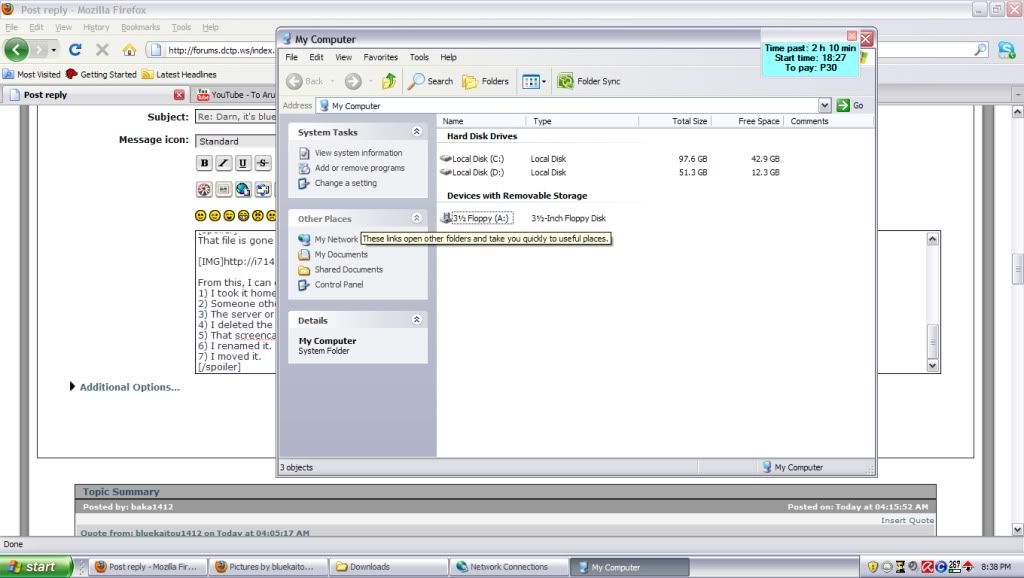1024x578 pixels.
Task: Click Strikethrough formatting button in reply form
Action: pyautogui.click(x=263, y=163)
